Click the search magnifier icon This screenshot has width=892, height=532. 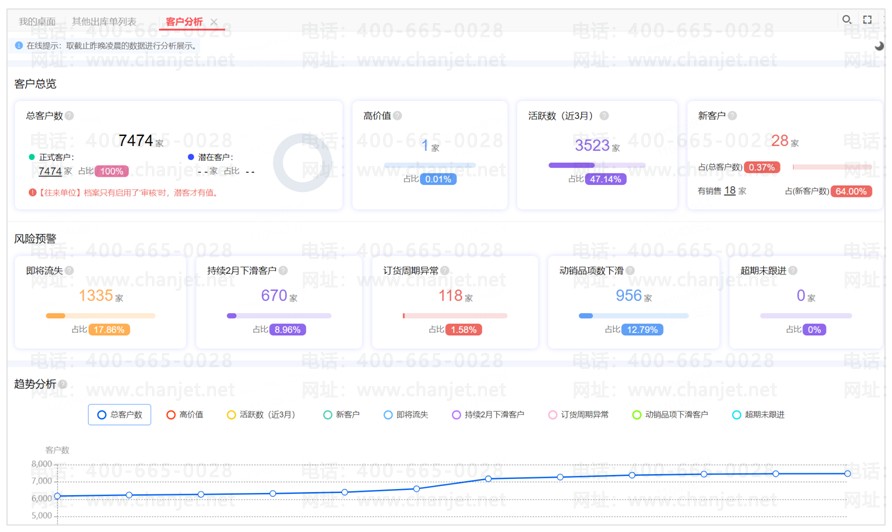point(846,20)
